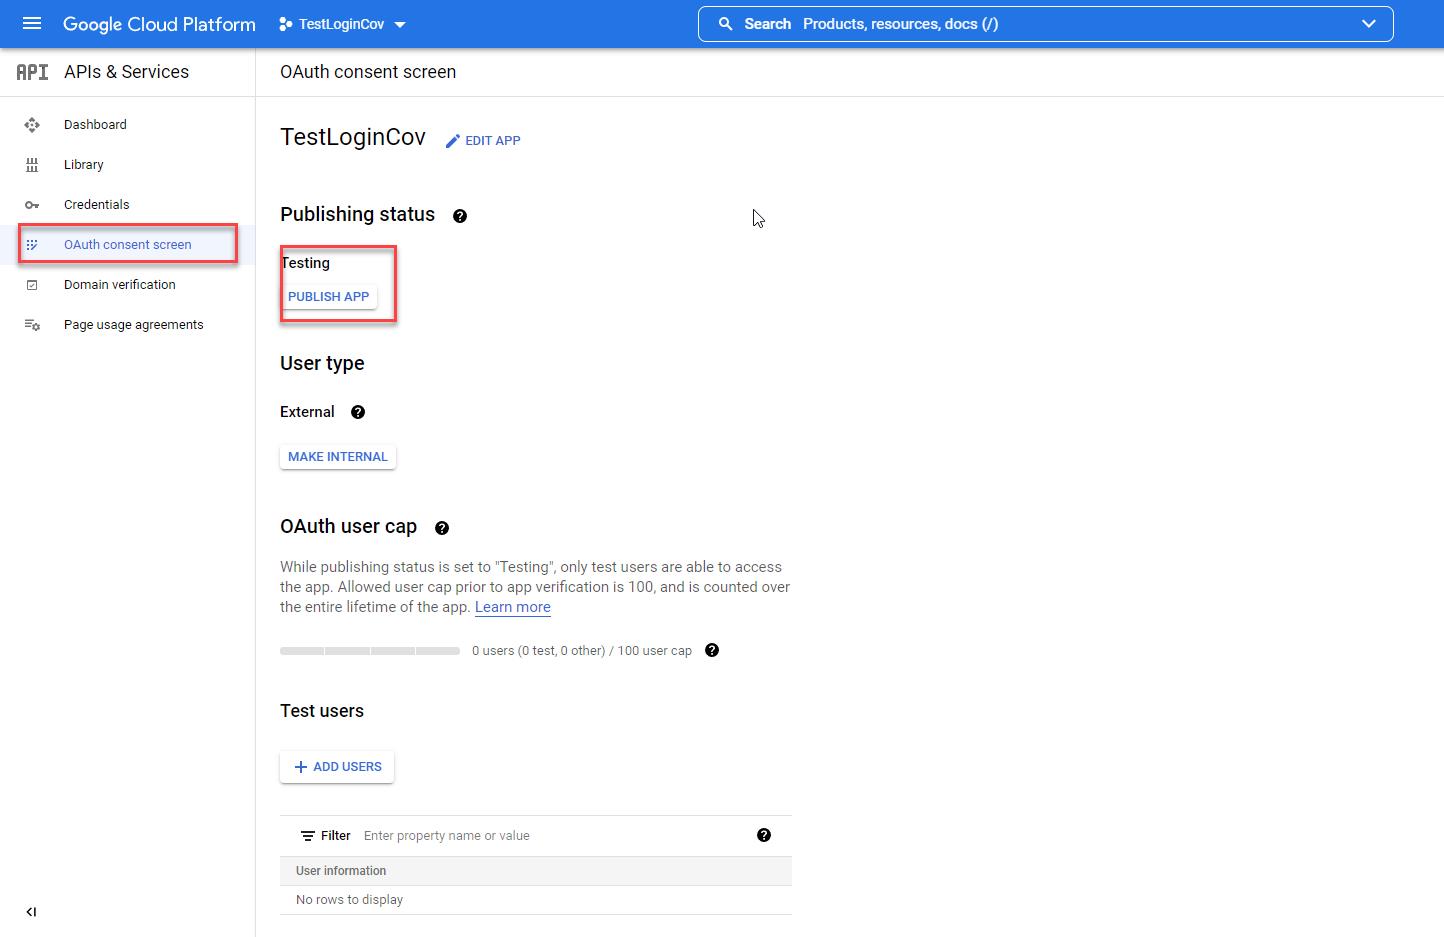Click the EDIT APP pencil icon
Viewport: 1444px width, 937px height.
pyautogui.click(x=453, y=141)
